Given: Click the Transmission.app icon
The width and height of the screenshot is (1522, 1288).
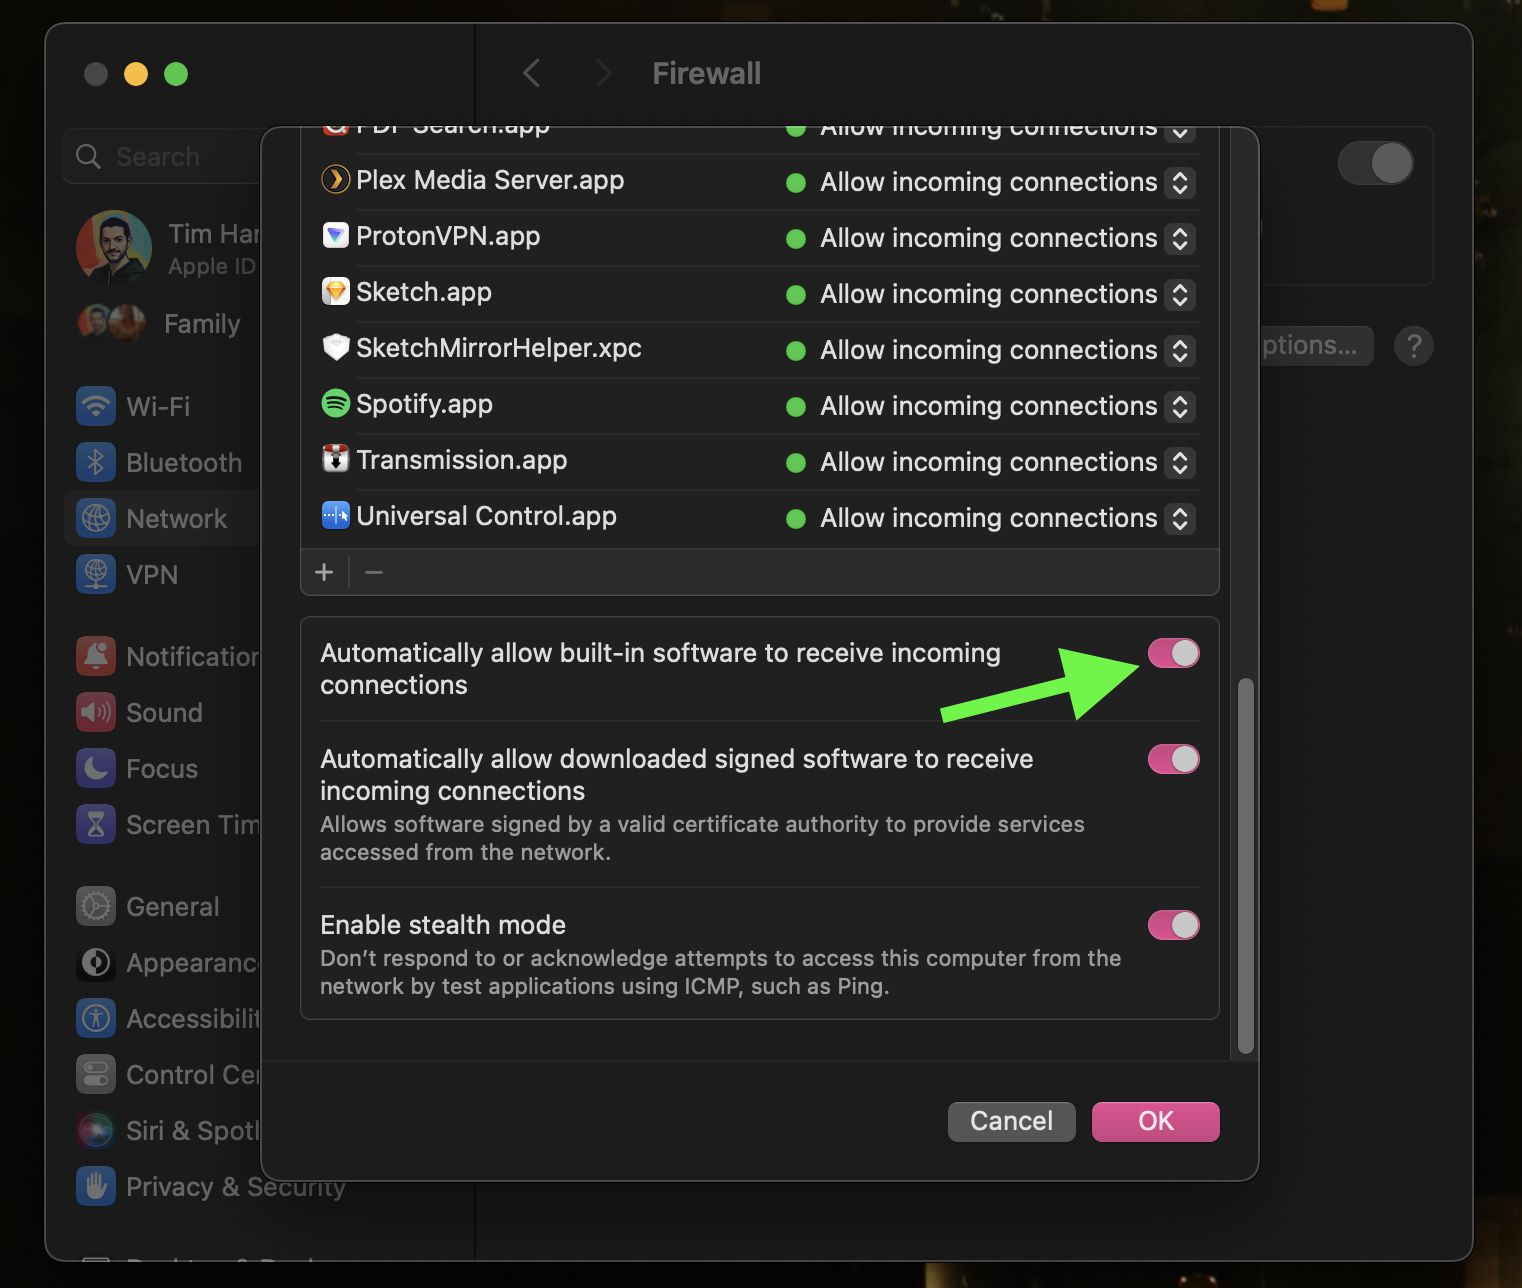Looking at the screenshot, I should click(336, 460).
